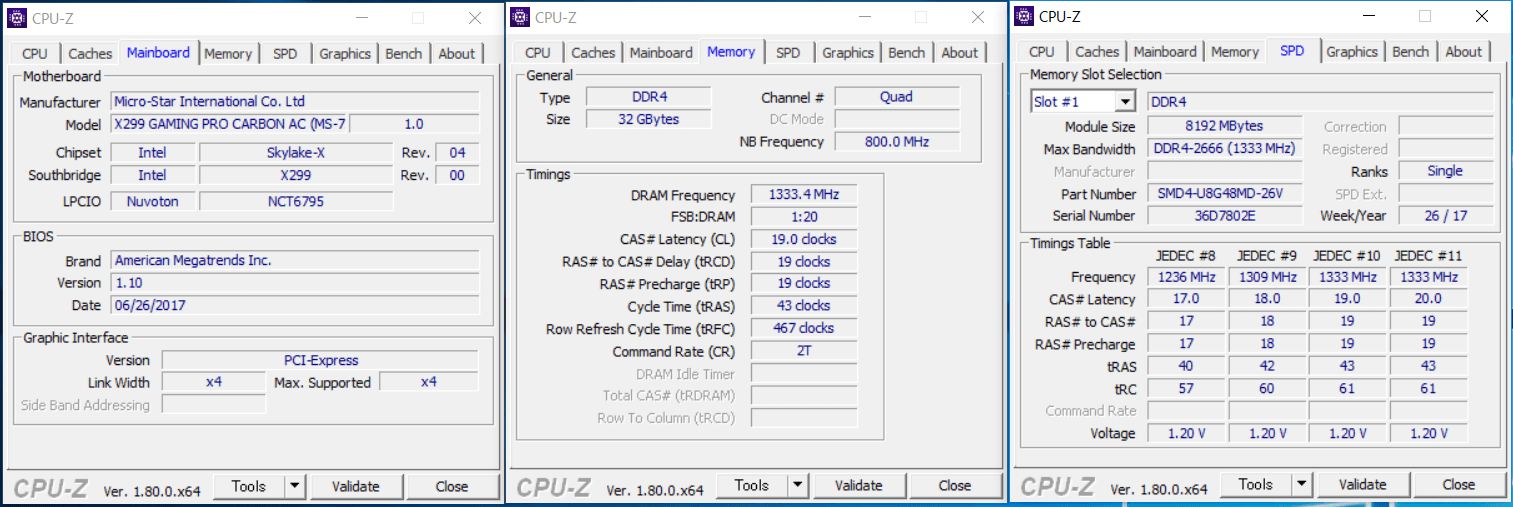Image resolution: width=1513 pixels, height=507 pixels.
Task: Open Memory tab in SPD window
Action: [1235, 51]
